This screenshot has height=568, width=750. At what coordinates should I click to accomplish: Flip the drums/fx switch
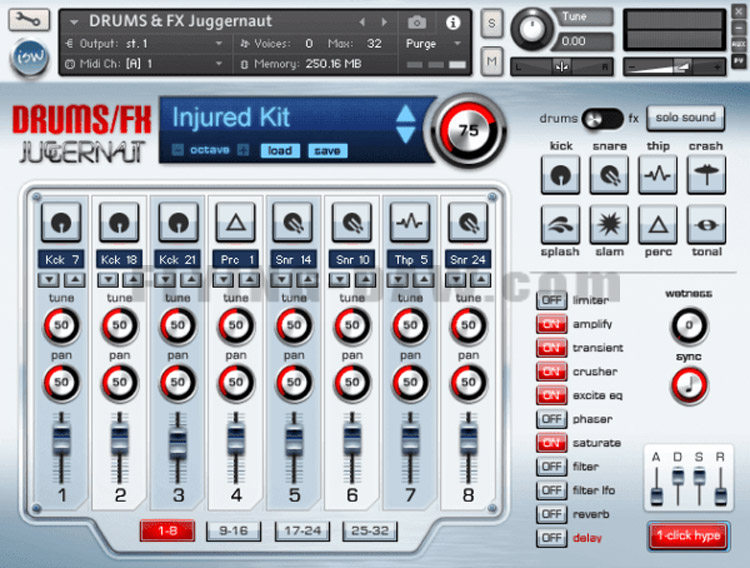[602, 119]
